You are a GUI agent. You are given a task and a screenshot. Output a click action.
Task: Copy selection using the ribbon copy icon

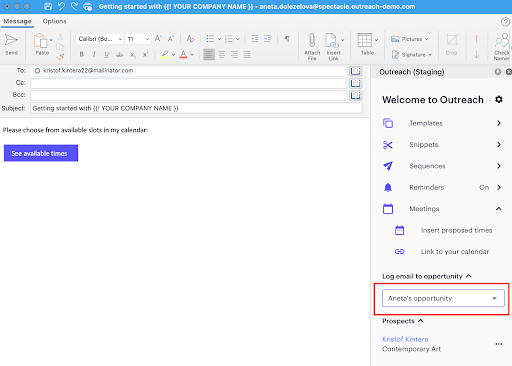60,47
